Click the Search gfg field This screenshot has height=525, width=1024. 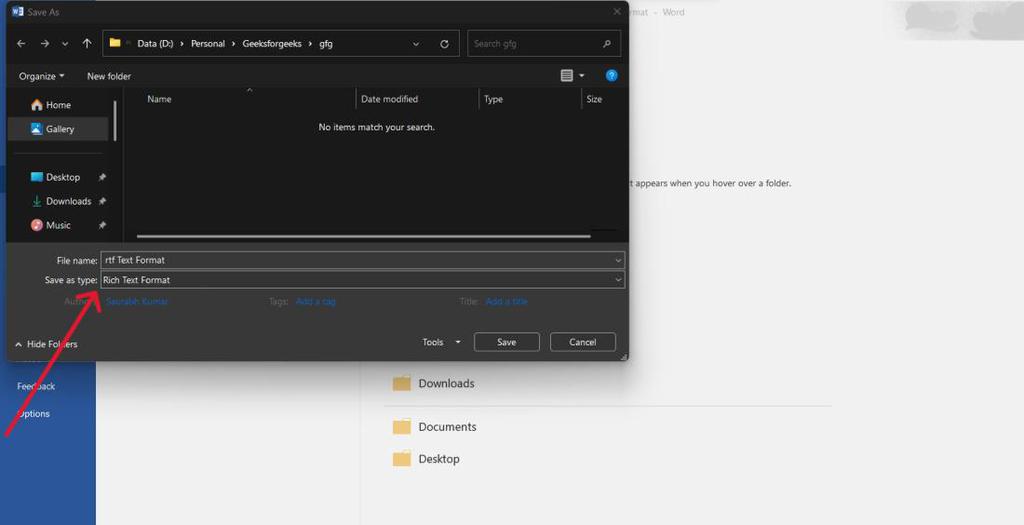tap(543, 44)
